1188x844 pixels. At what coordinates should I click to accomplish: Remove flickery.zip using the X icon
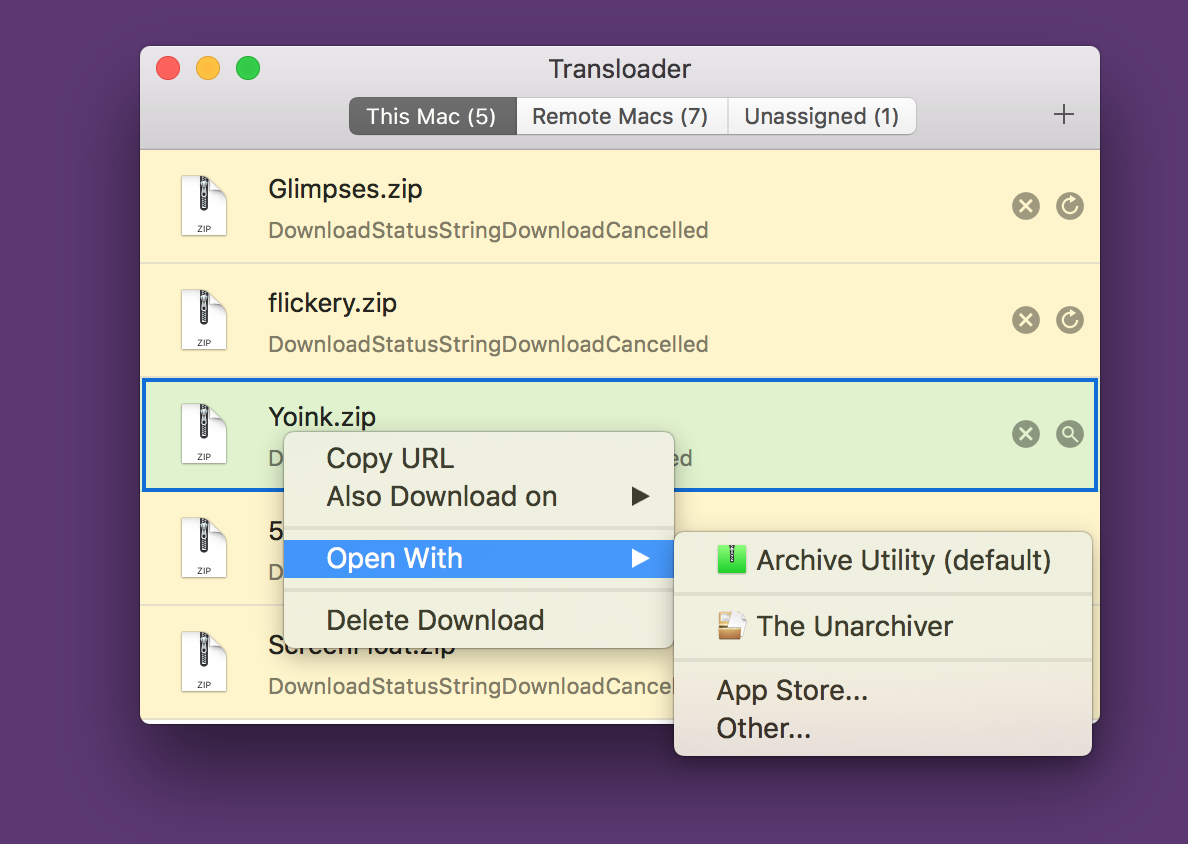point(1026,320)
